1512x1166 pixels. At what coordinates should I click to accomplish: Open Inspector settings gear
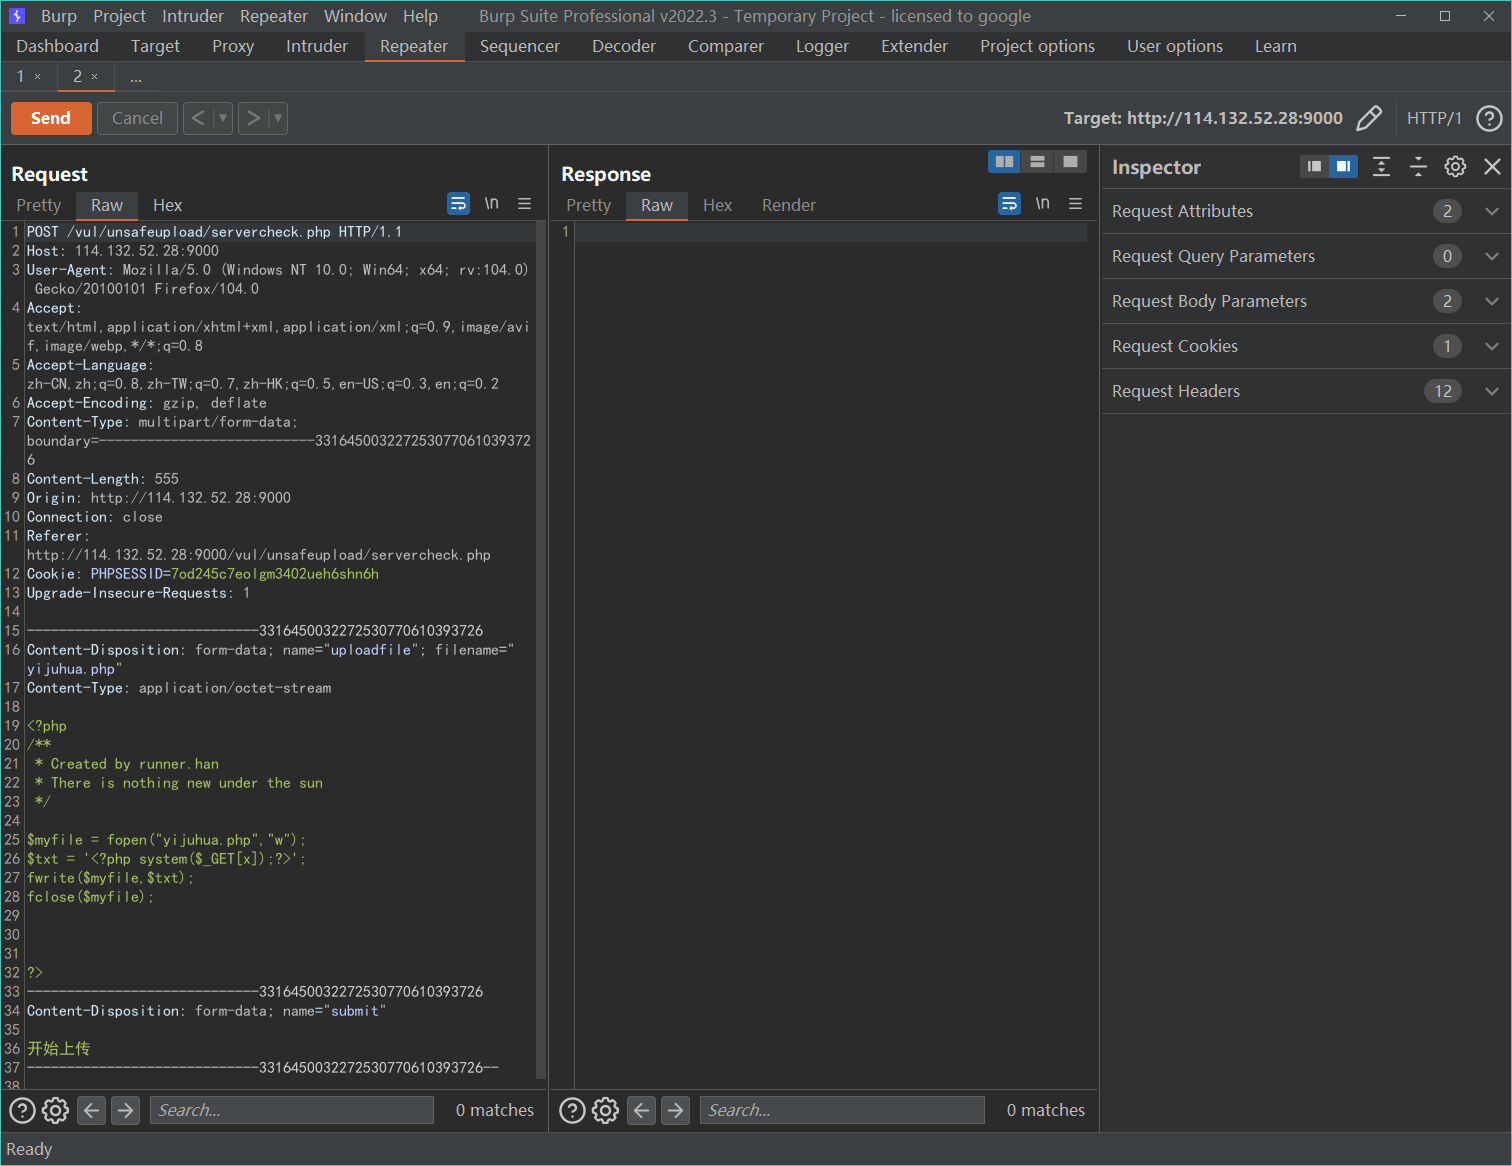(x=1455, y=167)
